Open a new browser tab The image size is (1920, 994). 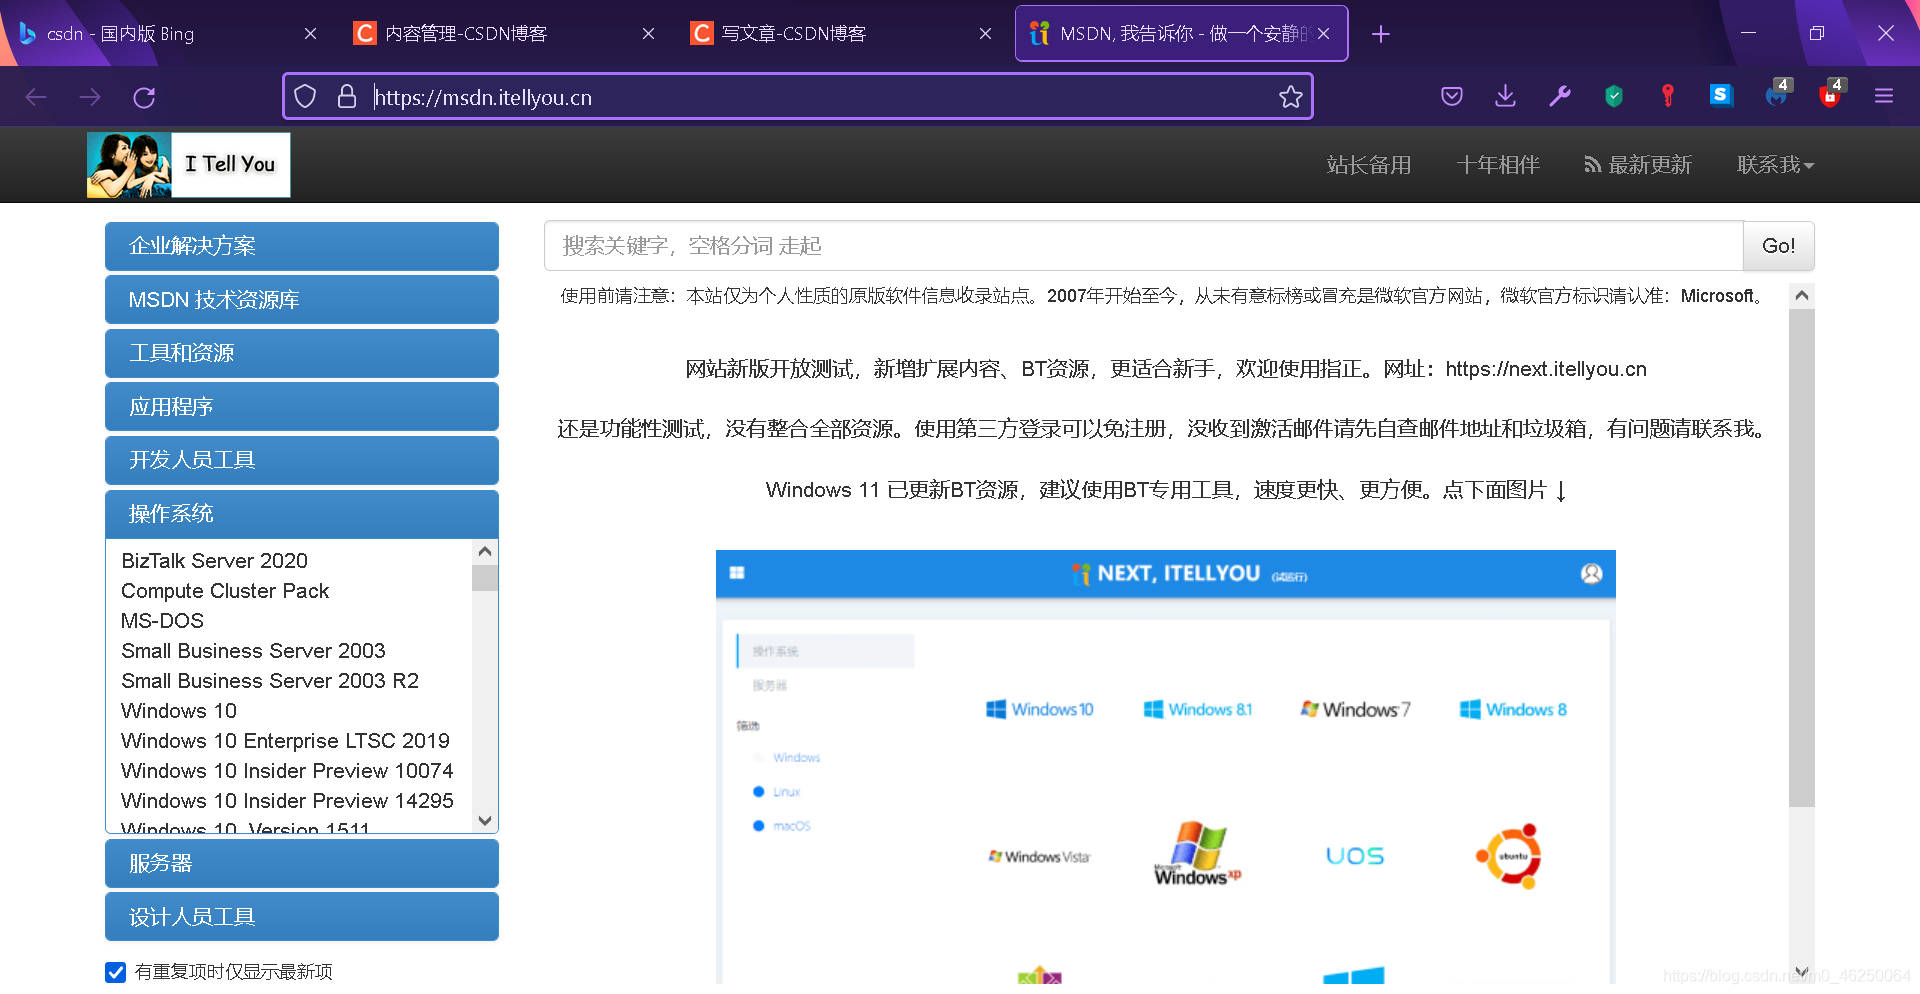1381,34
